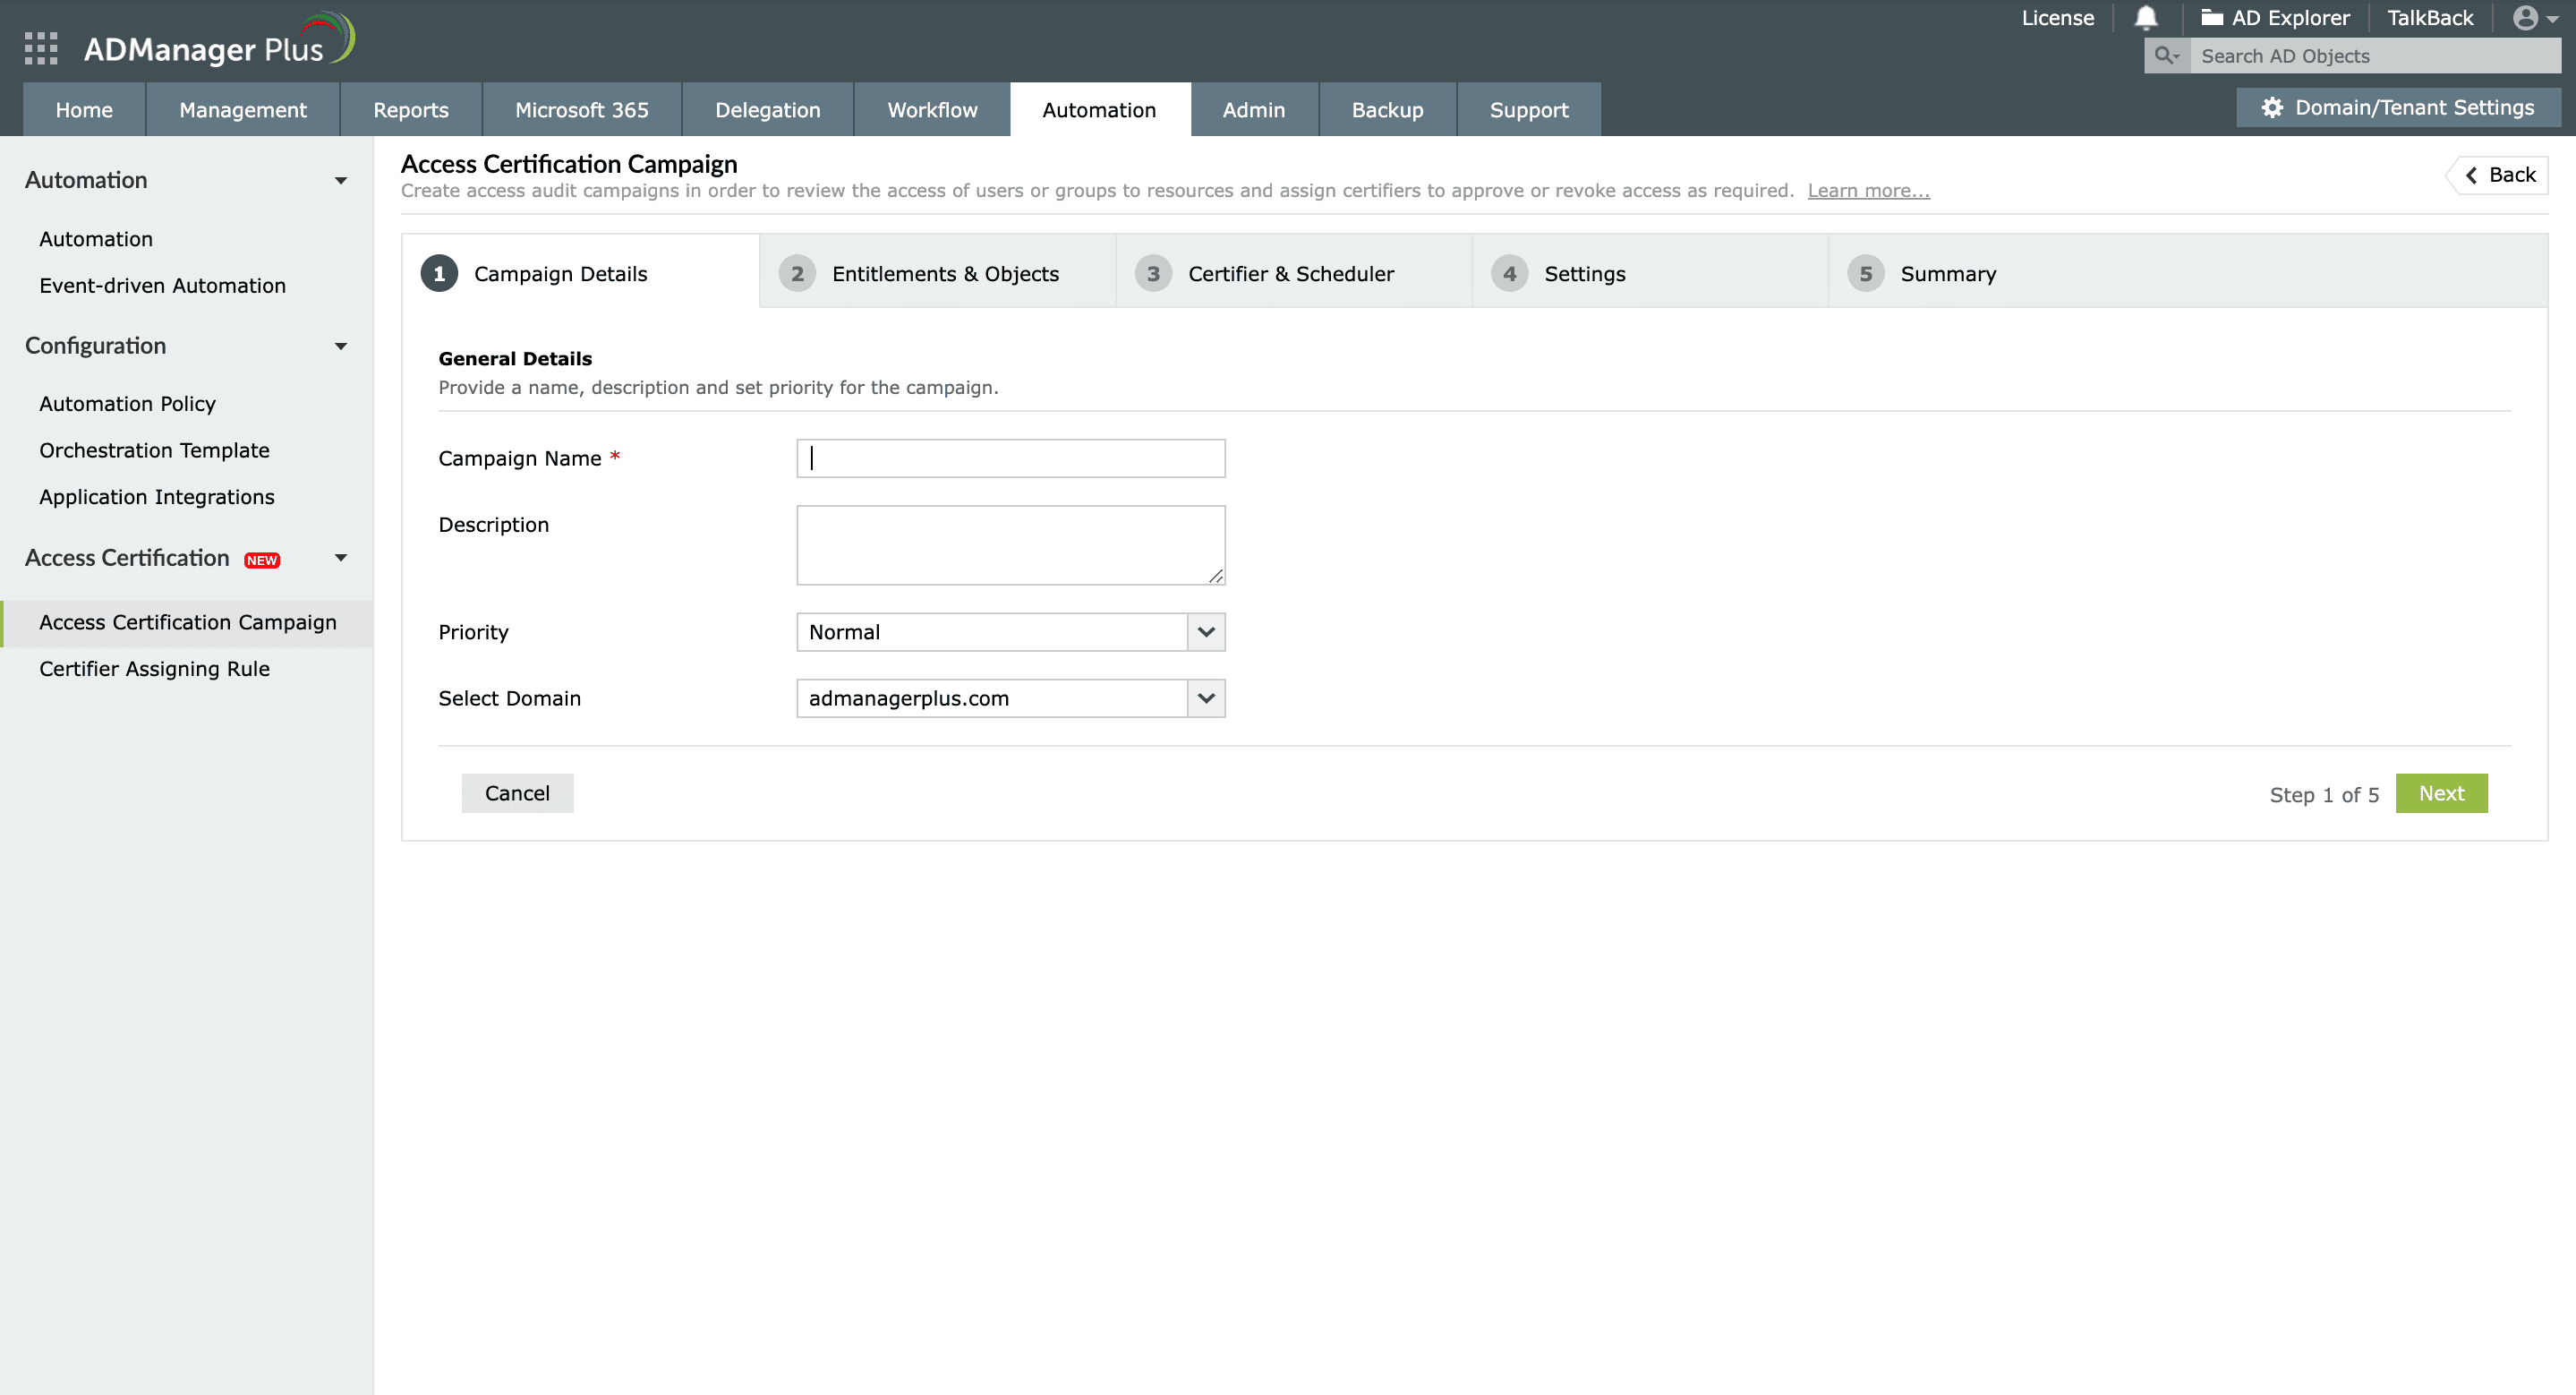Open AD Explorer folder icon

click(2211, 18)
